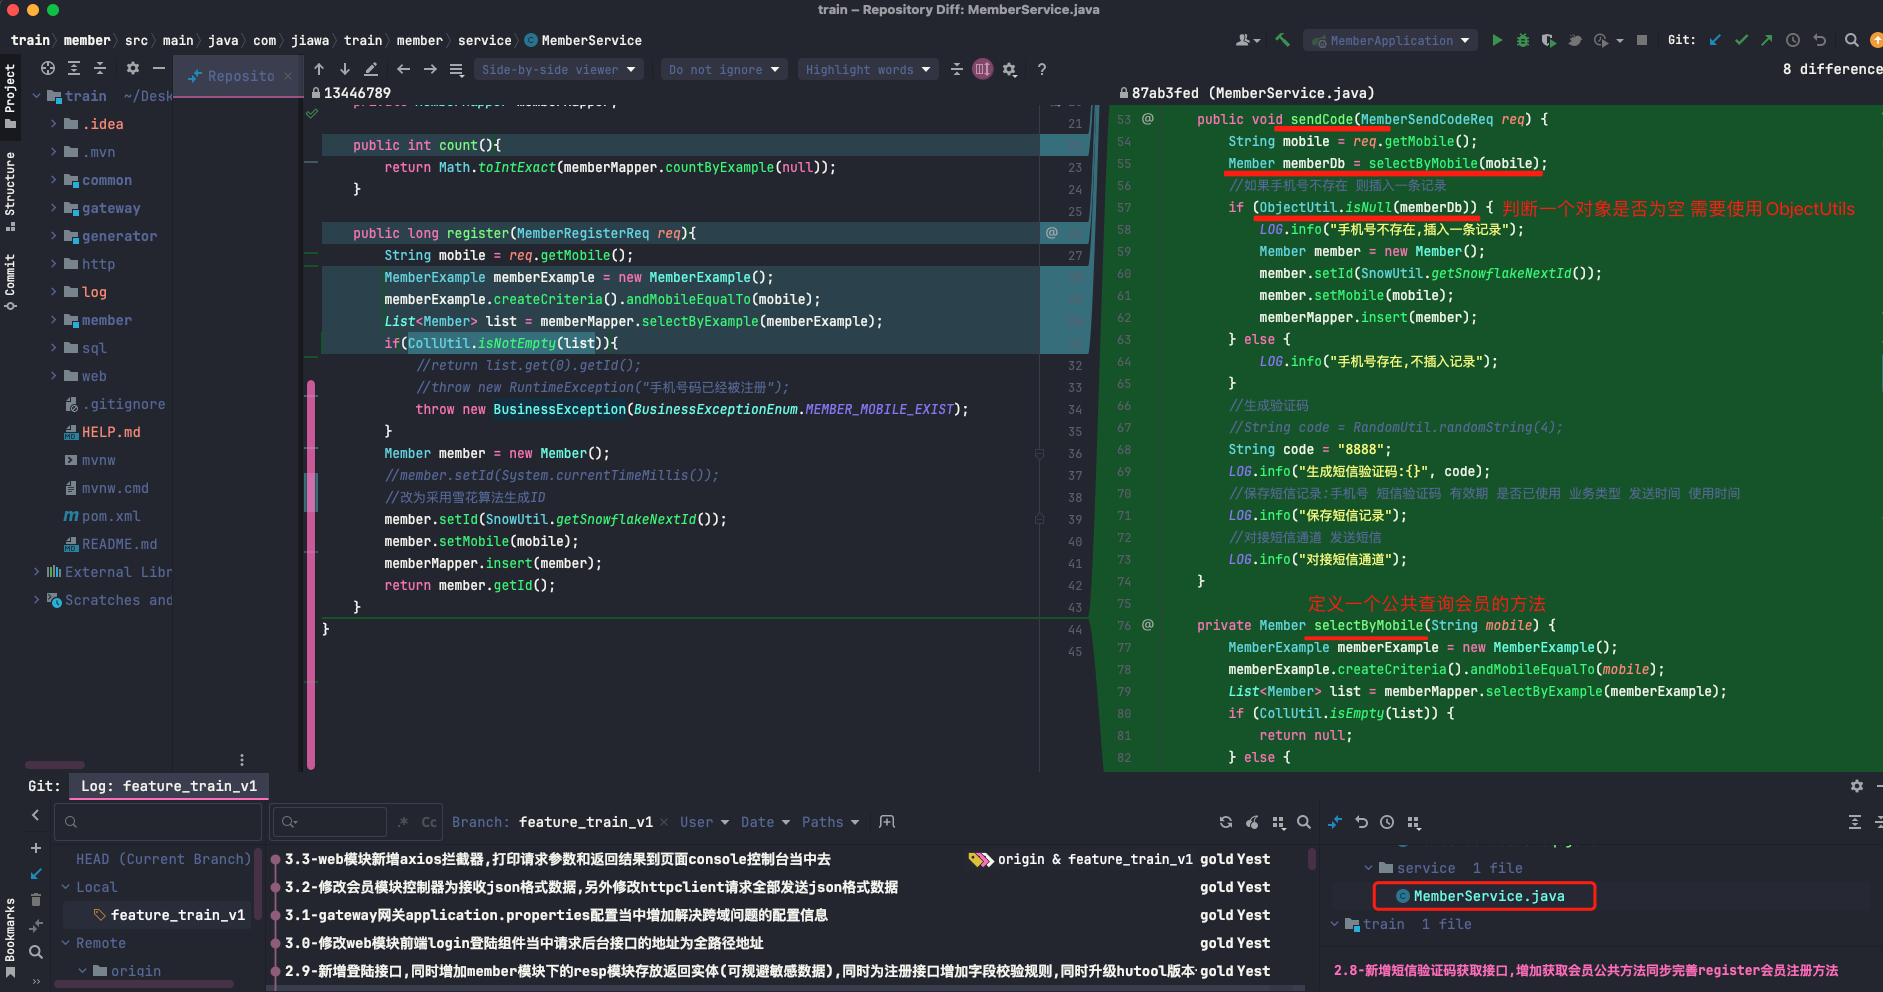Start debugging with the bug icon
This screenshot has height=992, width=1883.
(x=1523, y=40)
